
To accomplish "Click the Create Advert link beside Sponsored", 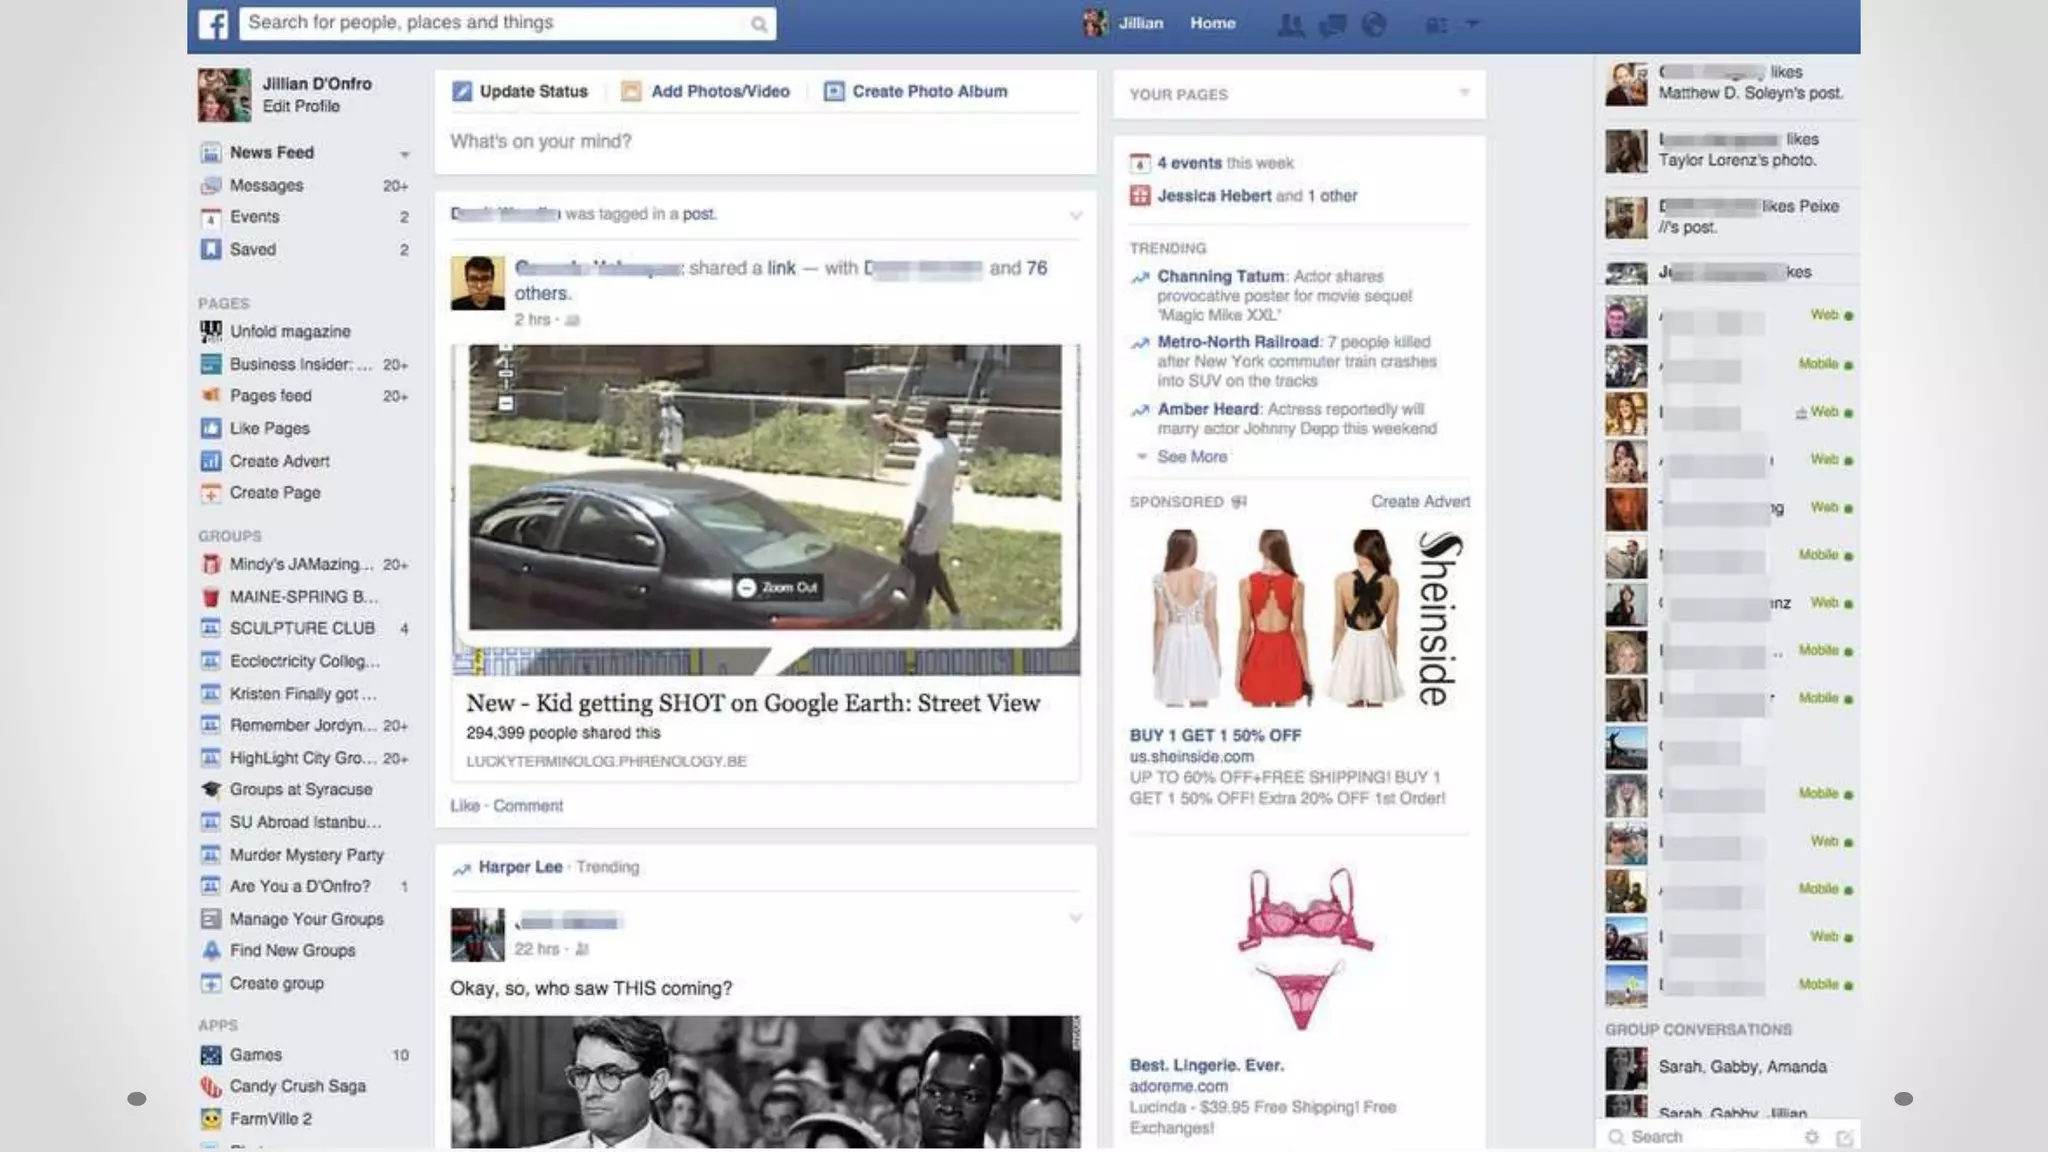I will [1420, 502].
